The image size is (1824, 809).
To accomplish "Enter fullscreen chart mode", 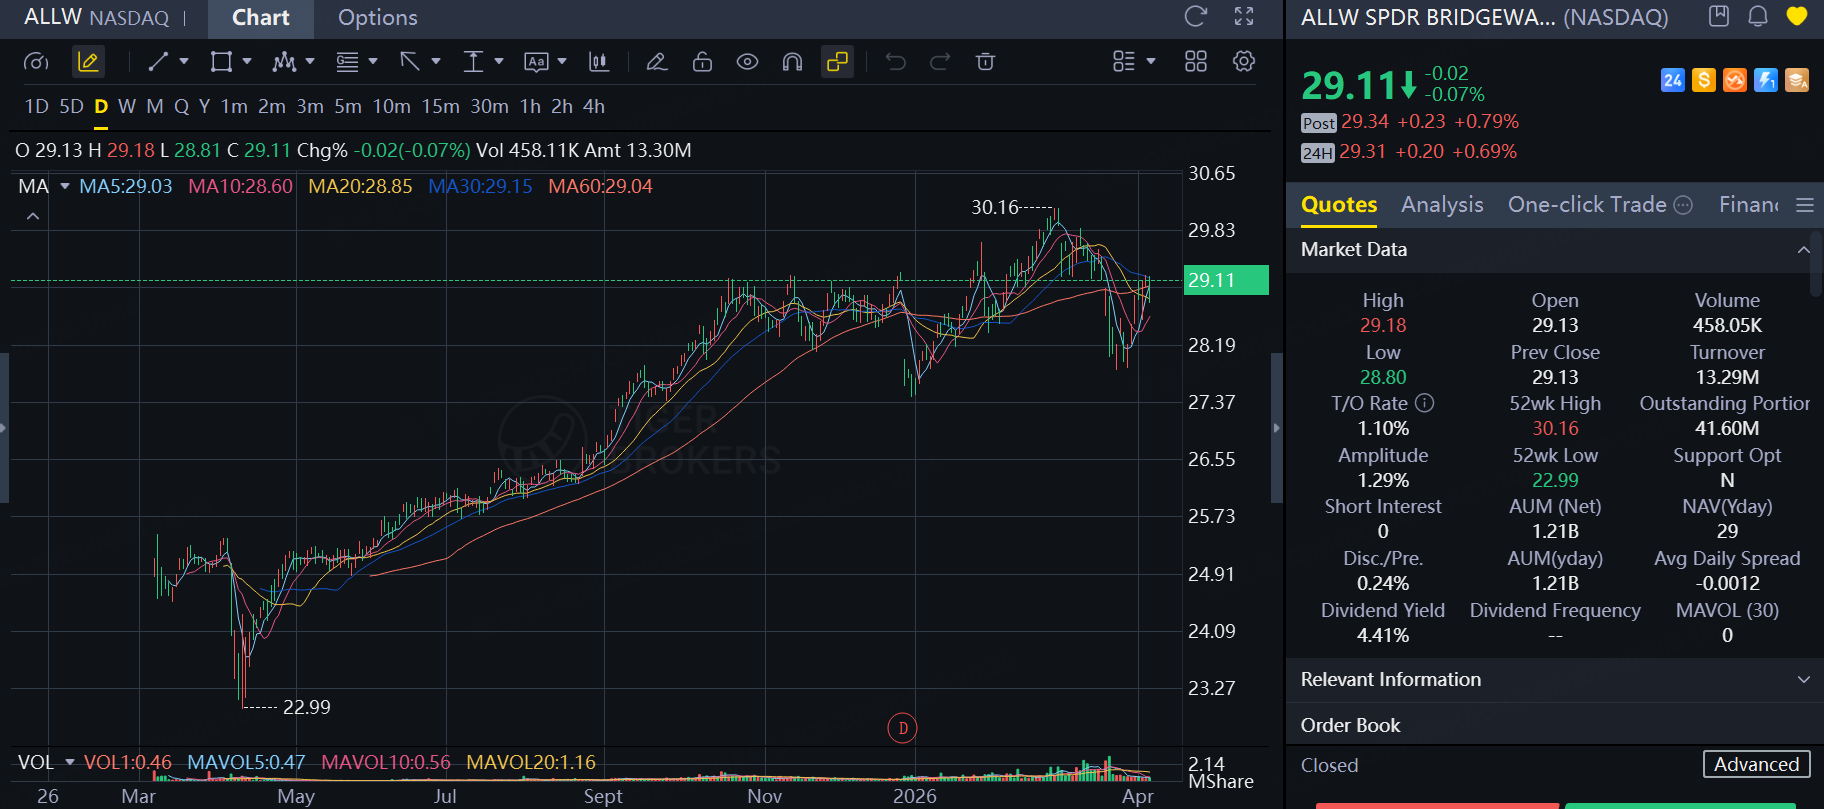I will click(1243, 17).
